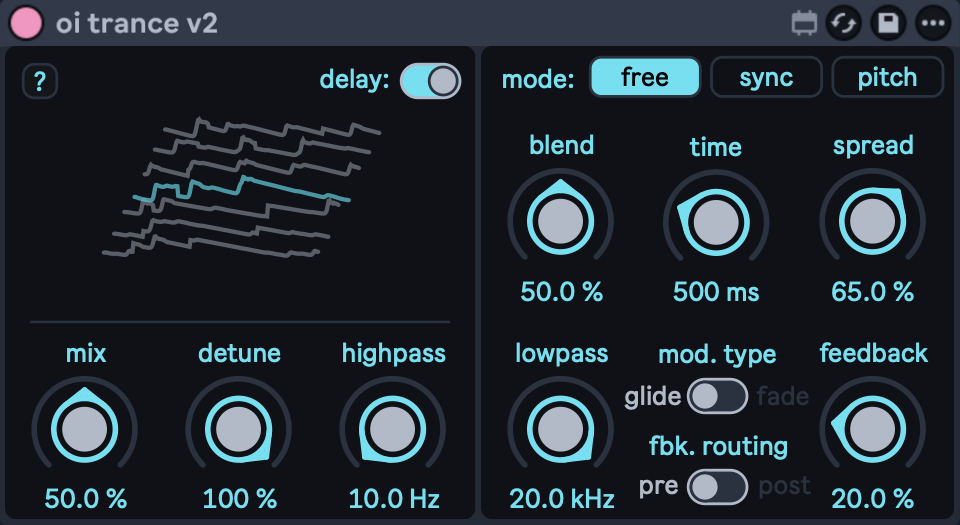The width and height of the screenshot is (960, 525).
Task: Click the 20.0 % feedback value
Action: pyautogui.click(x=873, y=498)
